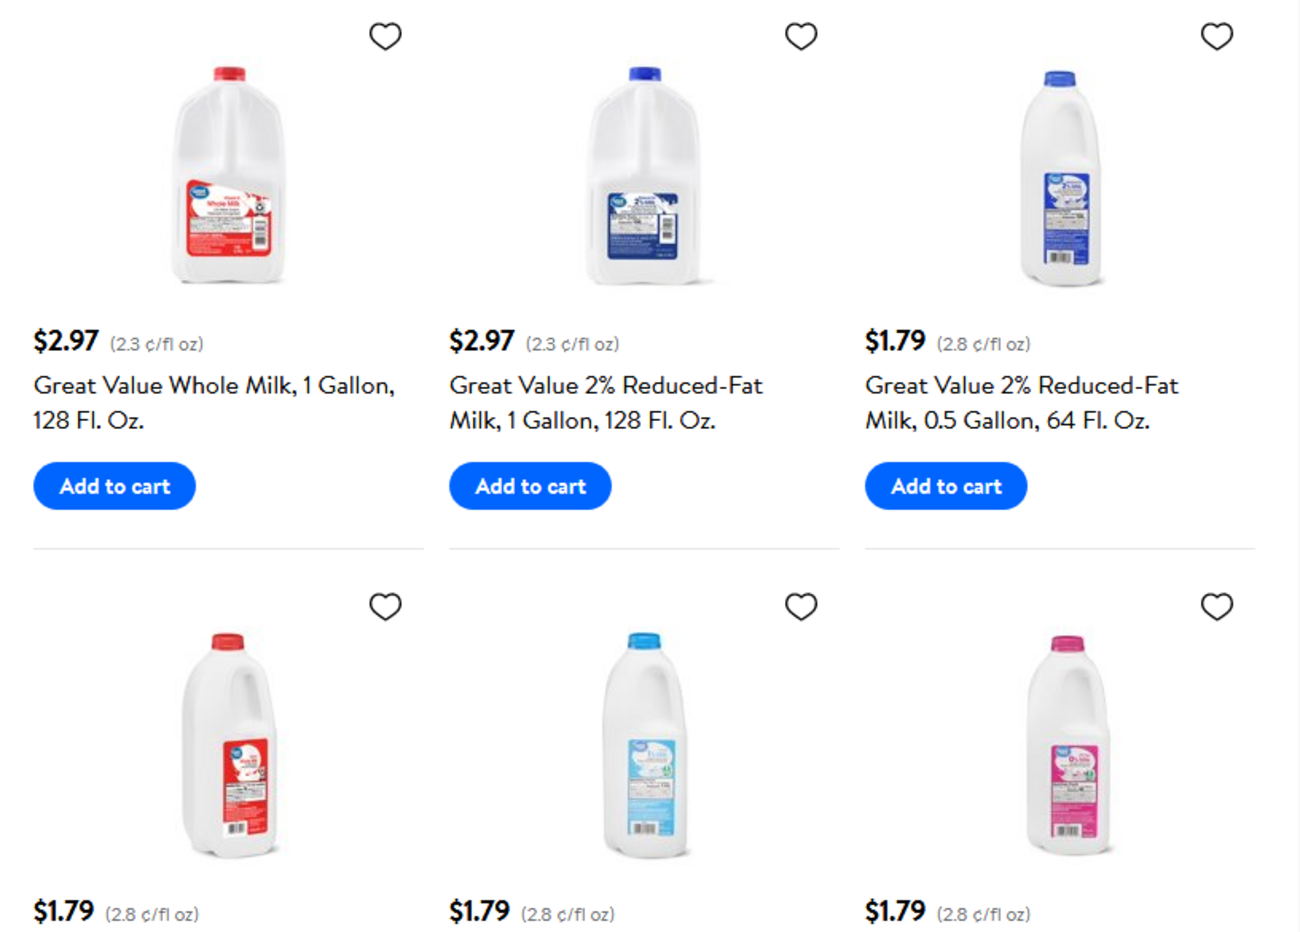Click the $1.79 price under the pink-cap milk

coord(895,912)
